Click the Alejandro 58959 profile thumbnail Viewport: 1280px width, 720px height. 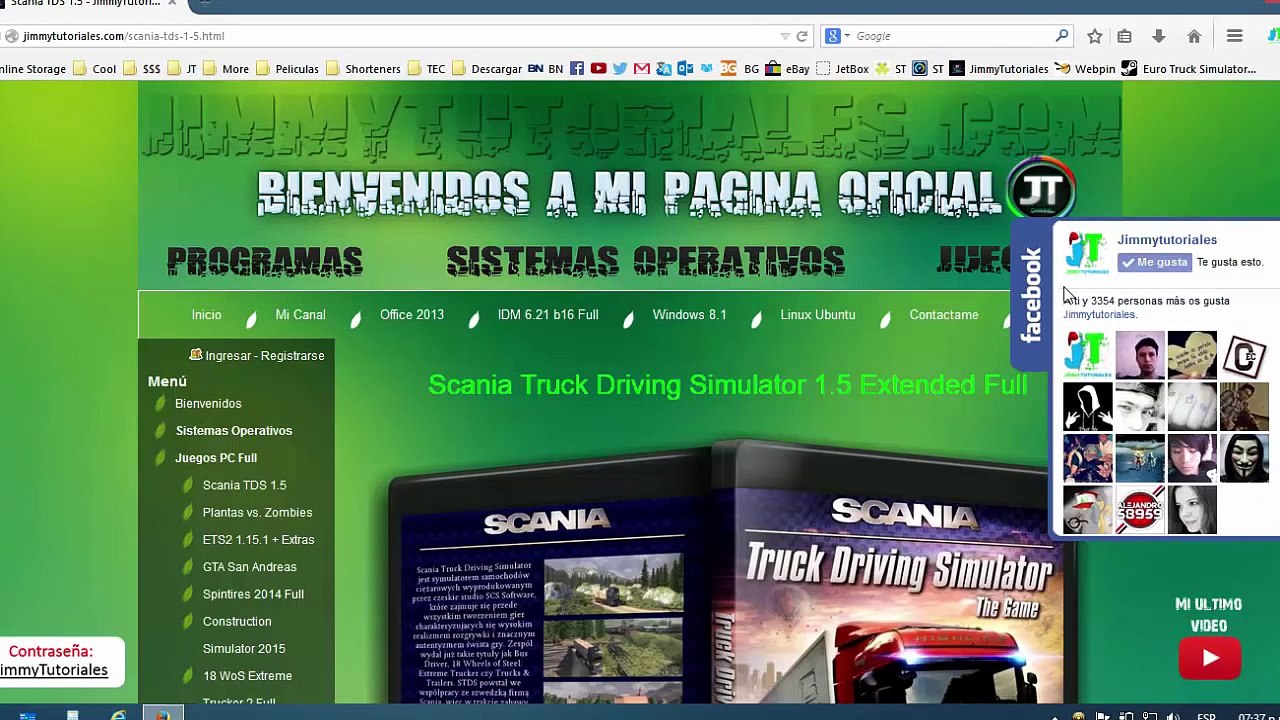(1140, 511)
